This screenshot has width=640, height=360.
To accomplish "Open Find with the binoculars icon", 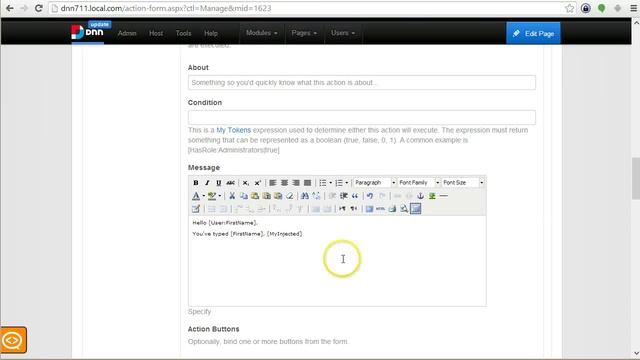I will click(305, 196).
